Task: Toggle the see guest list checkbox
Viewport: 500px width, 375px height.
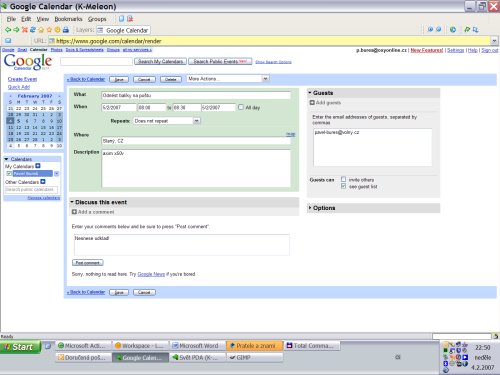Action: coord(343,186)
